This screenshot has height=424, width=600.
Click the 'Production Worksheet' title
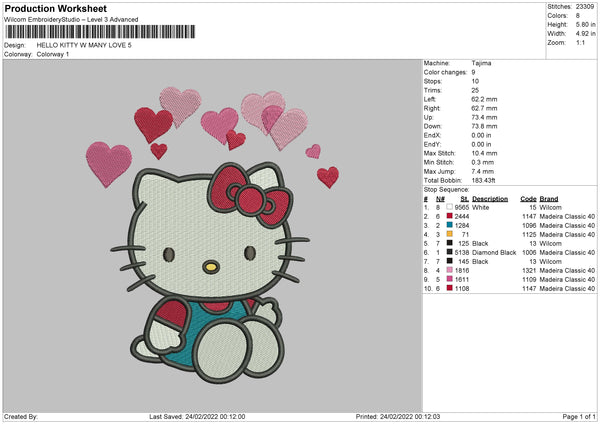[55, 8]
